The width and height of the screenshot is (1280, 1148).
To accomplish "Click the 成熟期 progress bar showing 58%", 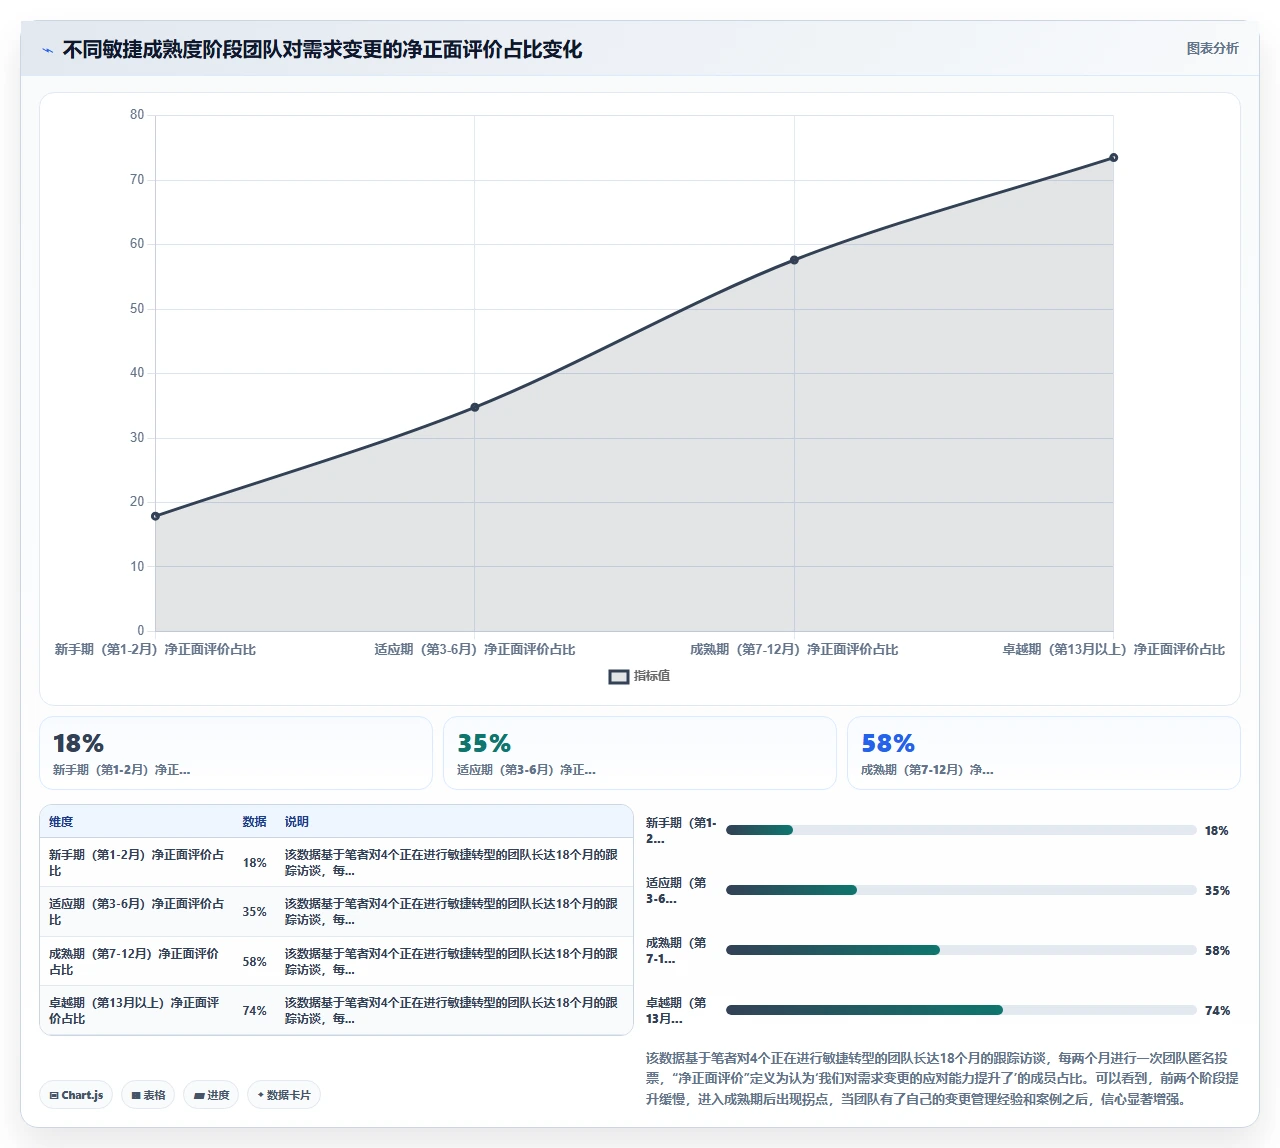I will coord(961,950).
